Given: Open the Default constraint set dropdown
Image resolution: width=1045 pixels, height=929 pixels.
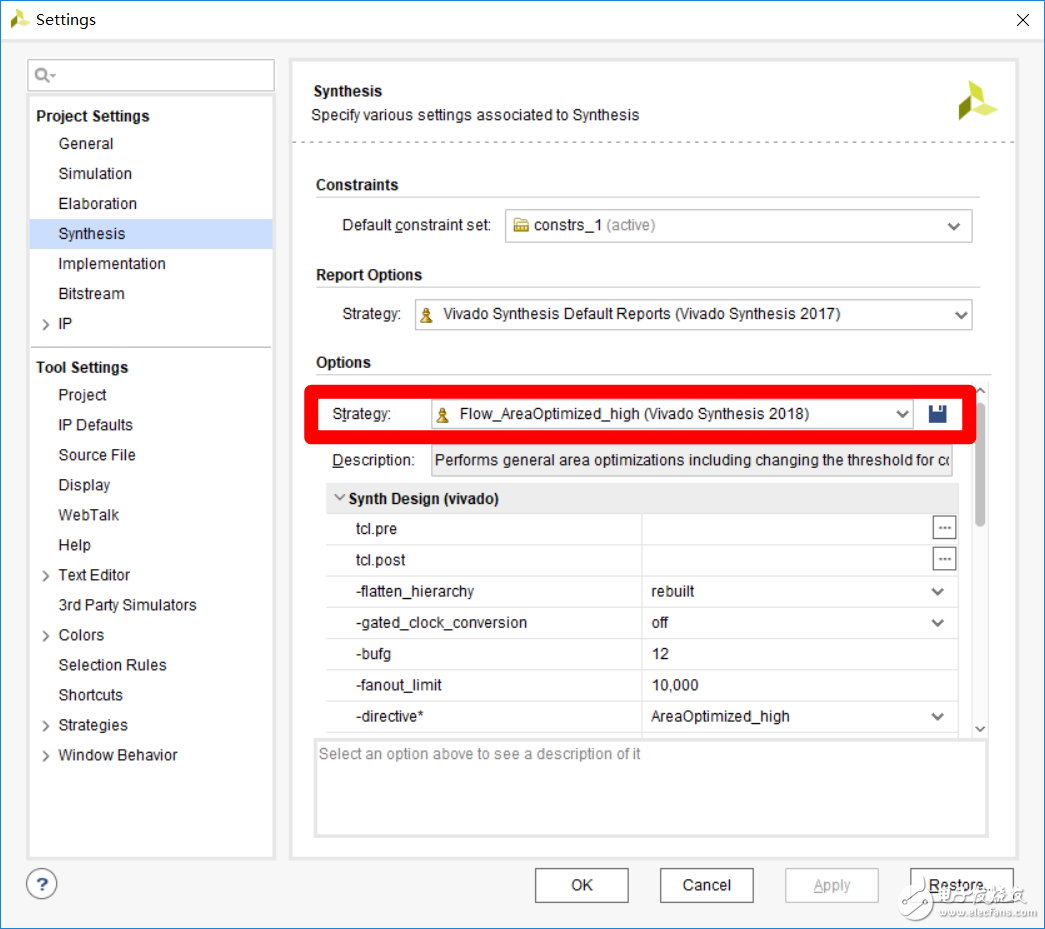Looking at the screenshot, I should pos(953,226).
